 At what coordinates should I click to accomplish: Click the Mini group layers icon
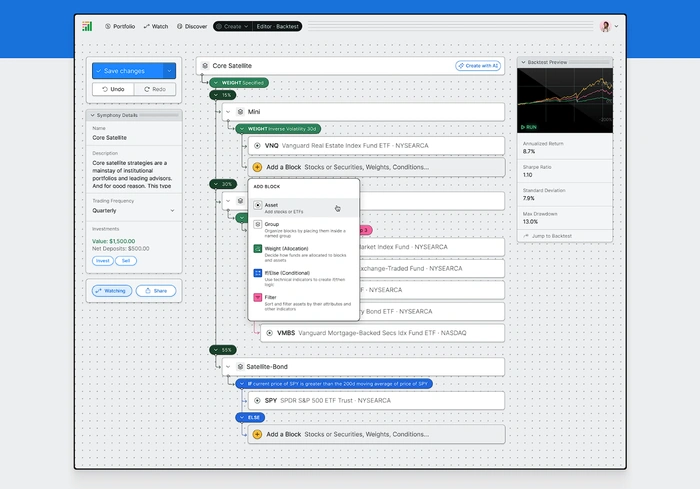(240, 112)
